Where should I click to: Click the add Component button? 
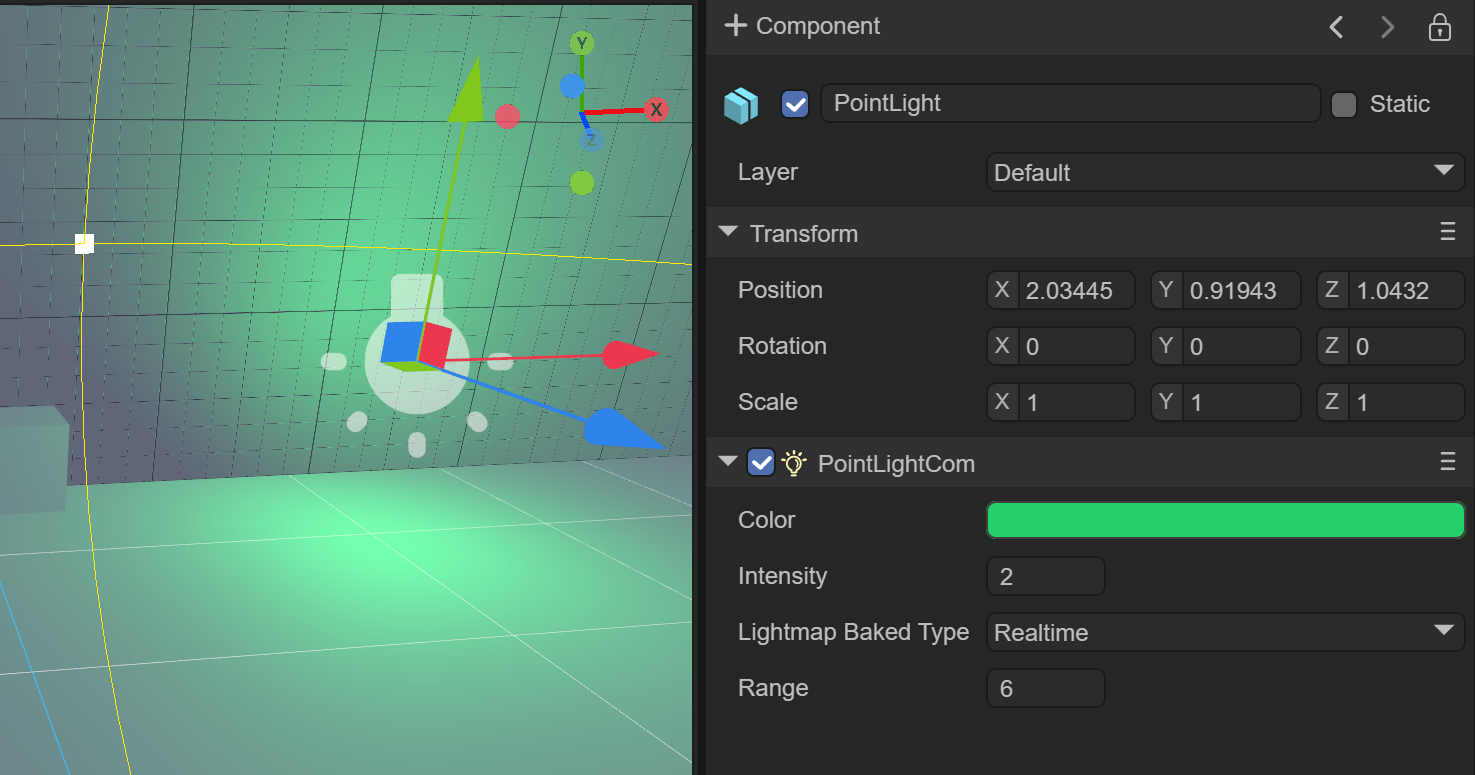(x=803, y=26)
